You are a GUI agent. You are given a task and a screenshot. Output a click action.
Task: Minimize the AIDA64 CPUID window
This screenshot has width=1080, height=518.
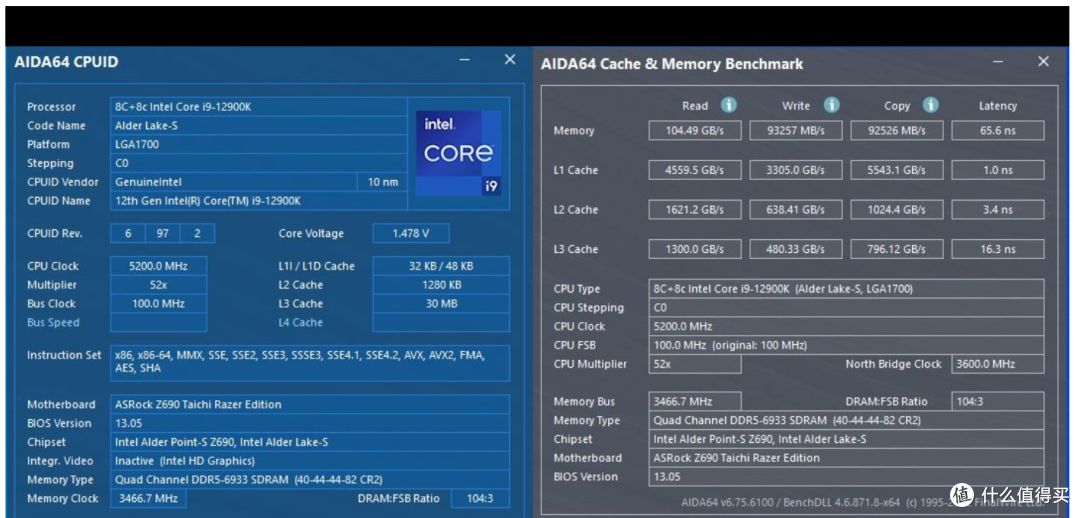[x=465, y=60]
